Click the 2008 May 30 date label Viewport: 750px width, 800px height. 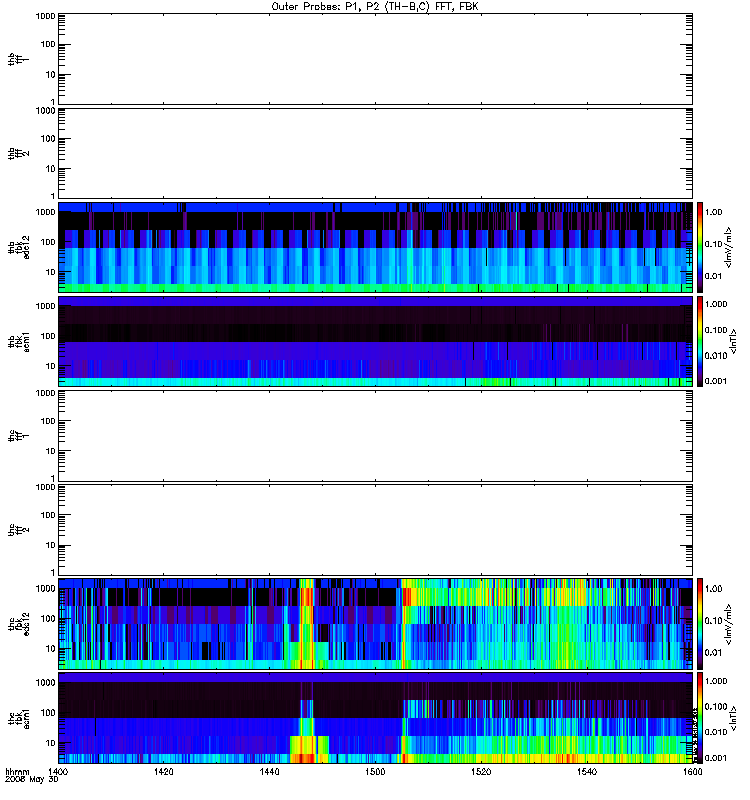32,780
